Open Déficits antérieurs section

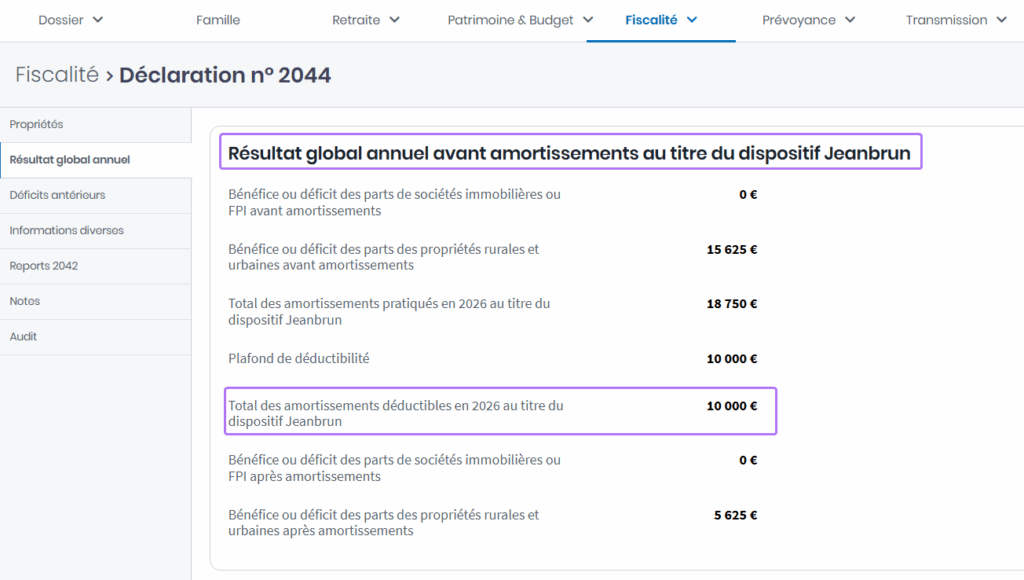point(57,195)
